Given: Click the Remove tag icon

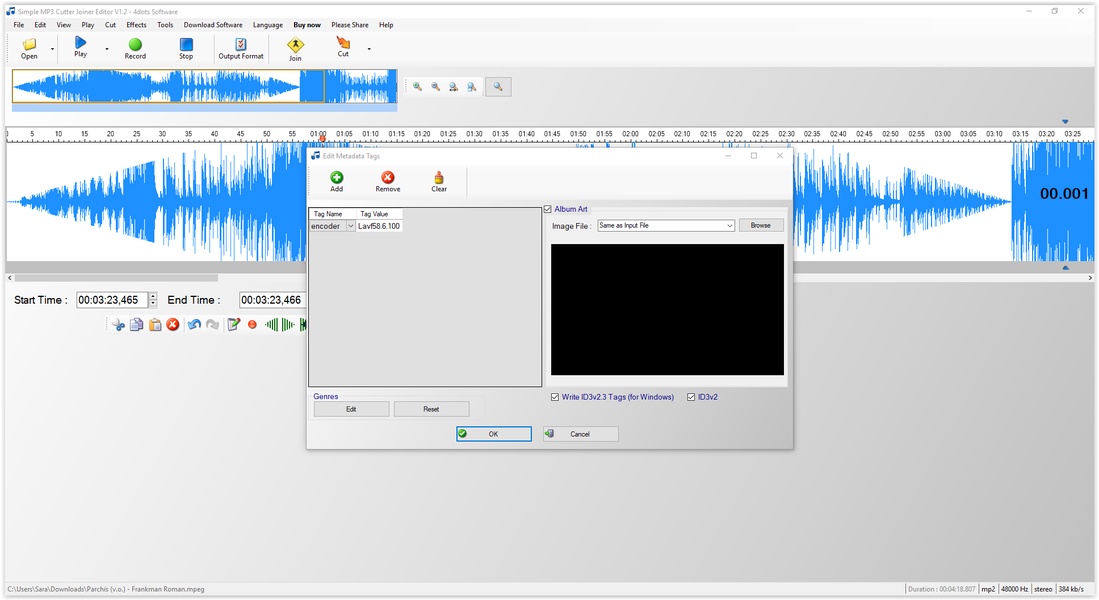Looking at the screenshot, I should click(388, 178).
